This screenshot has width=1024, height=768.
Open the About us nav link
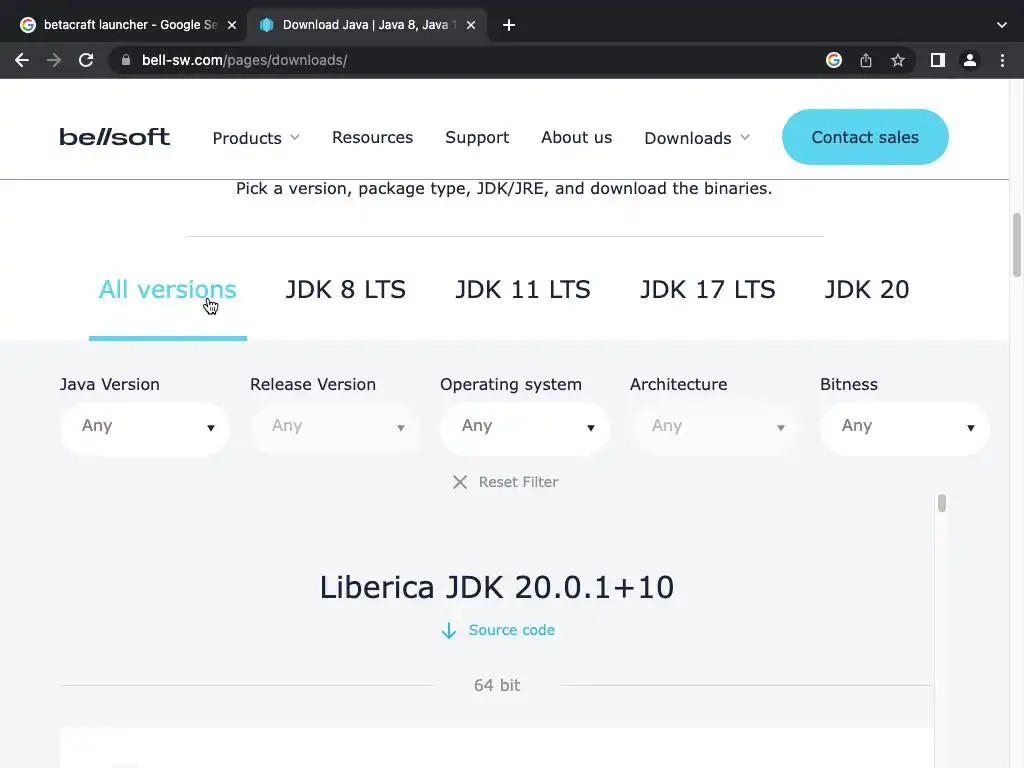tap(577, 137)
